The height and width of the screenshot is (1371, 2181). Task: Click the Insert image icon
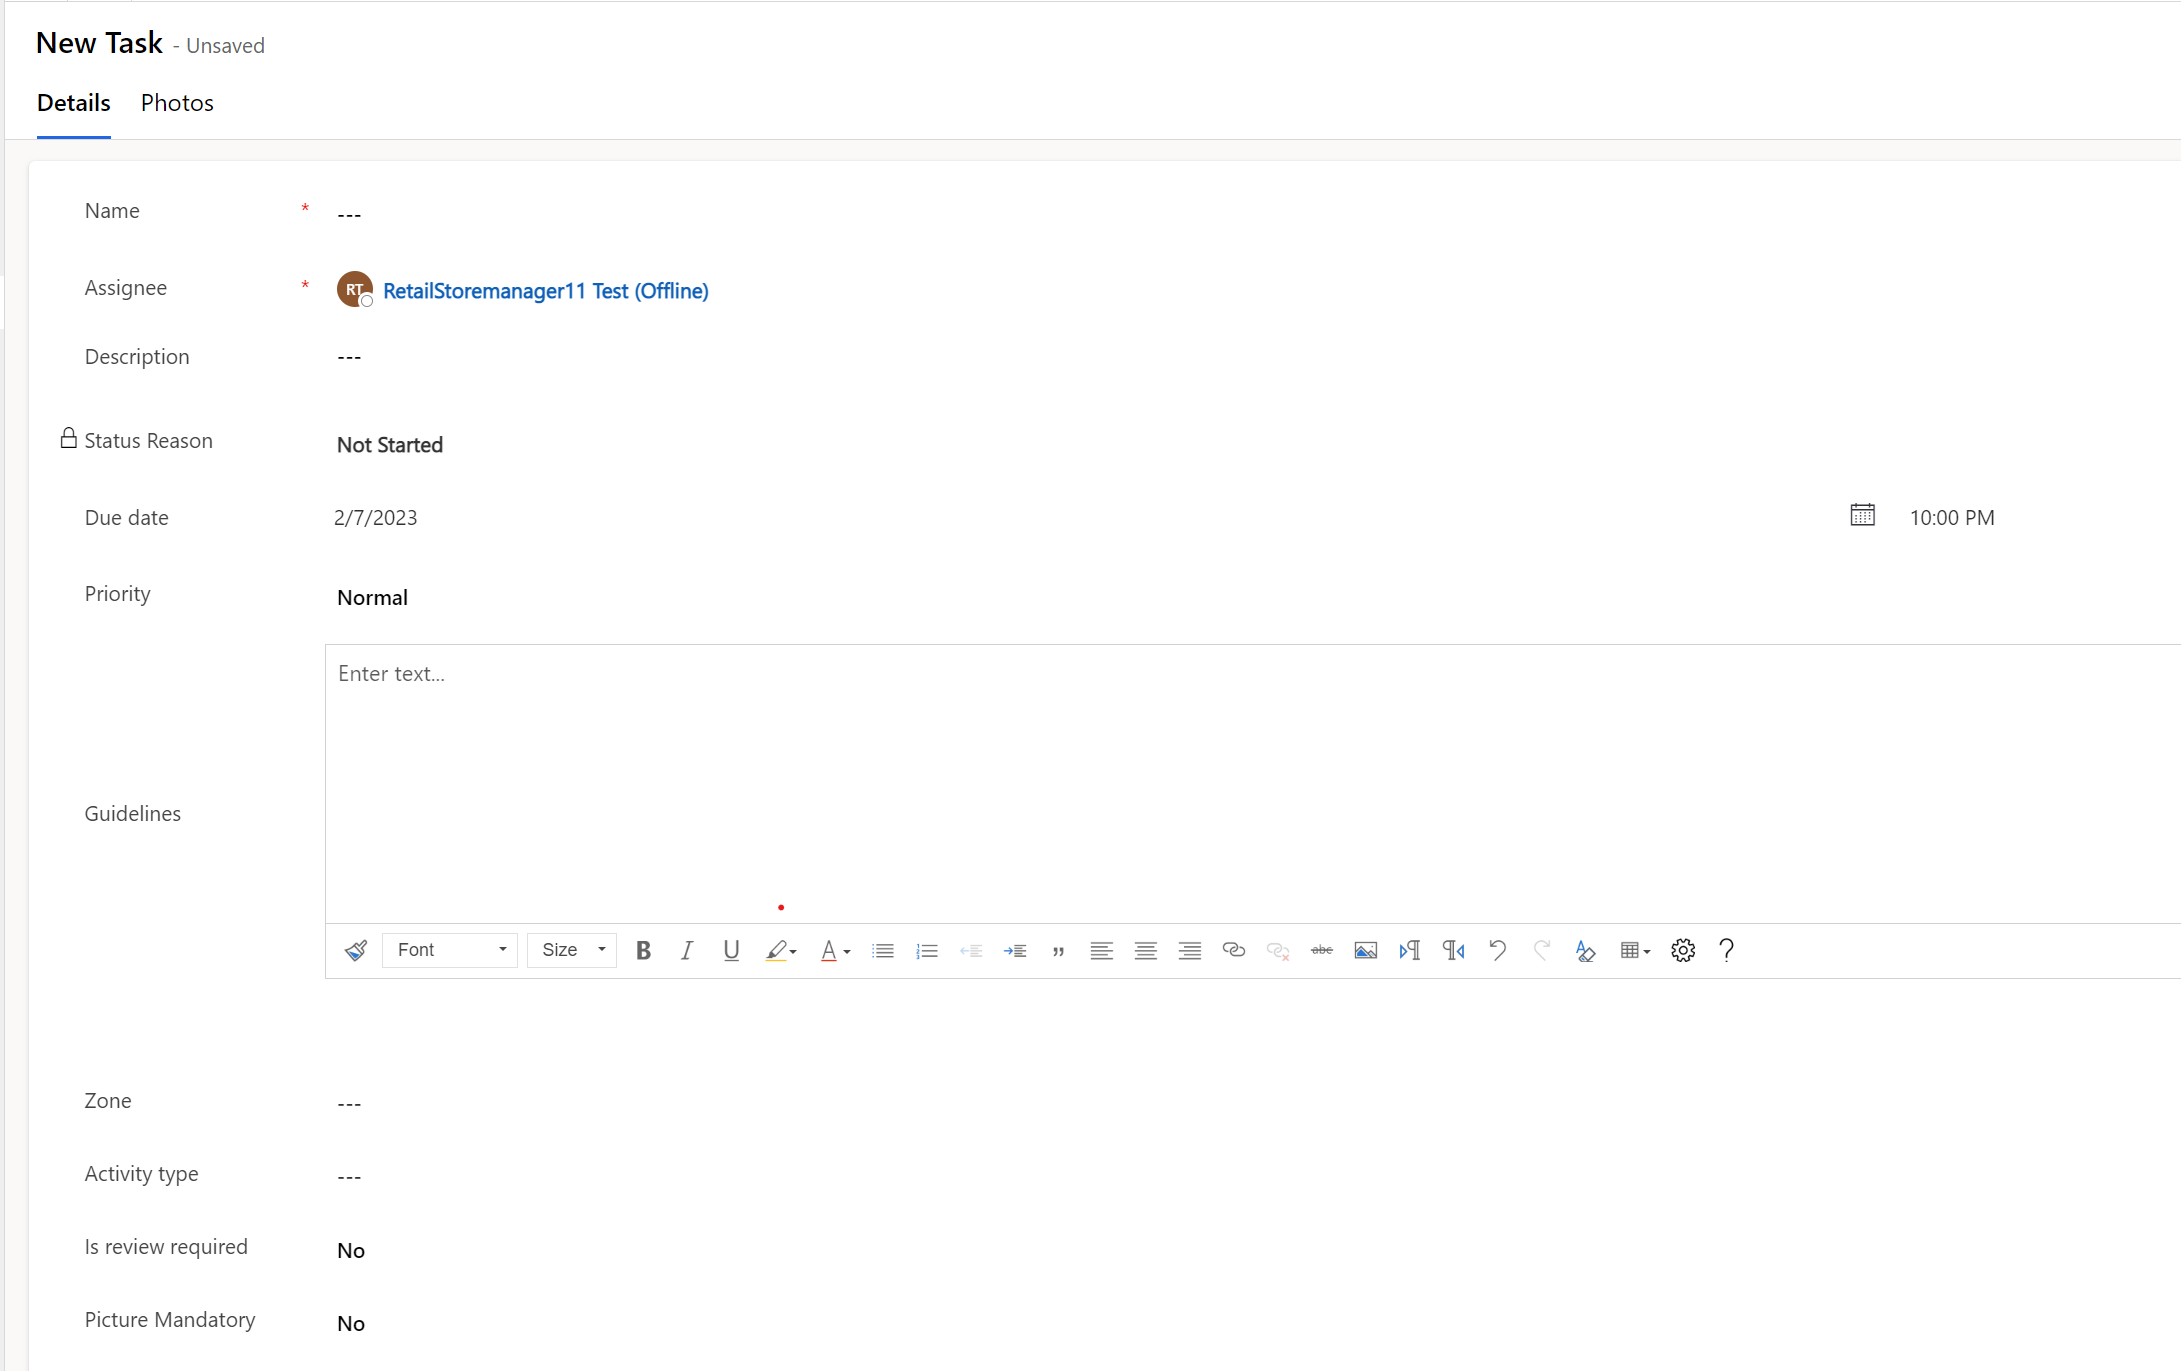pyautogui.click(x=1361, y=949)
